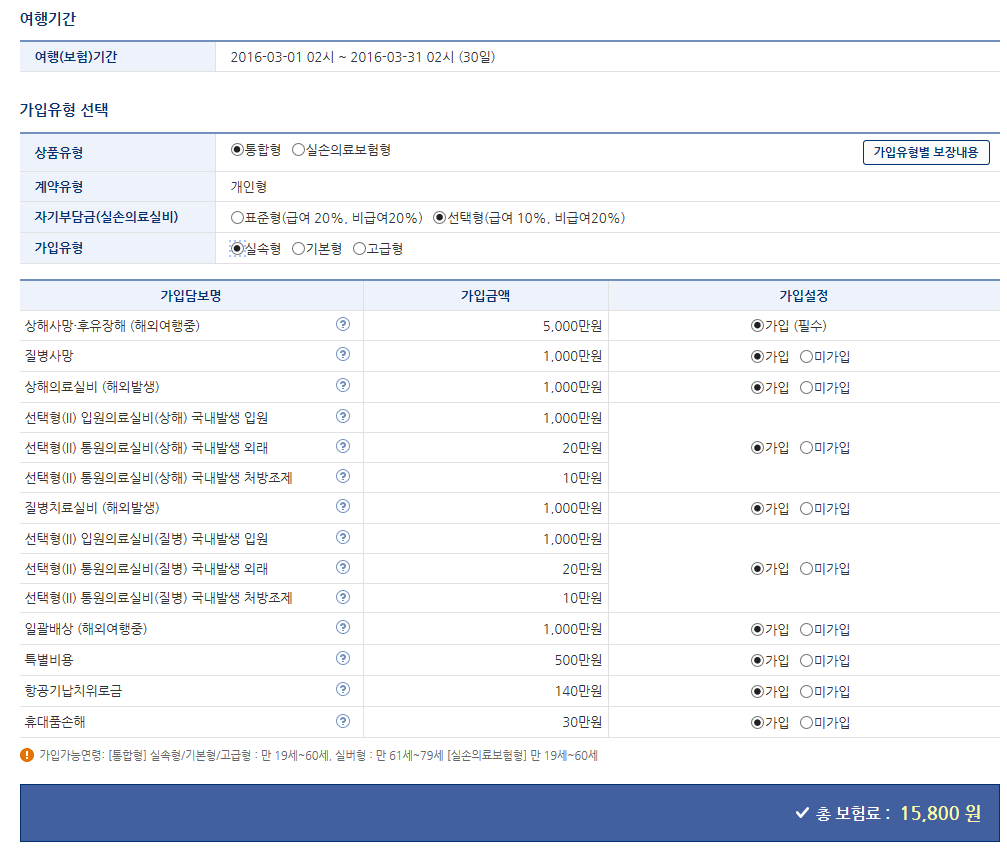Switch 가입유형 to 고급형
The height and width of the screenshot is (849, 1007).
point(359,248)
